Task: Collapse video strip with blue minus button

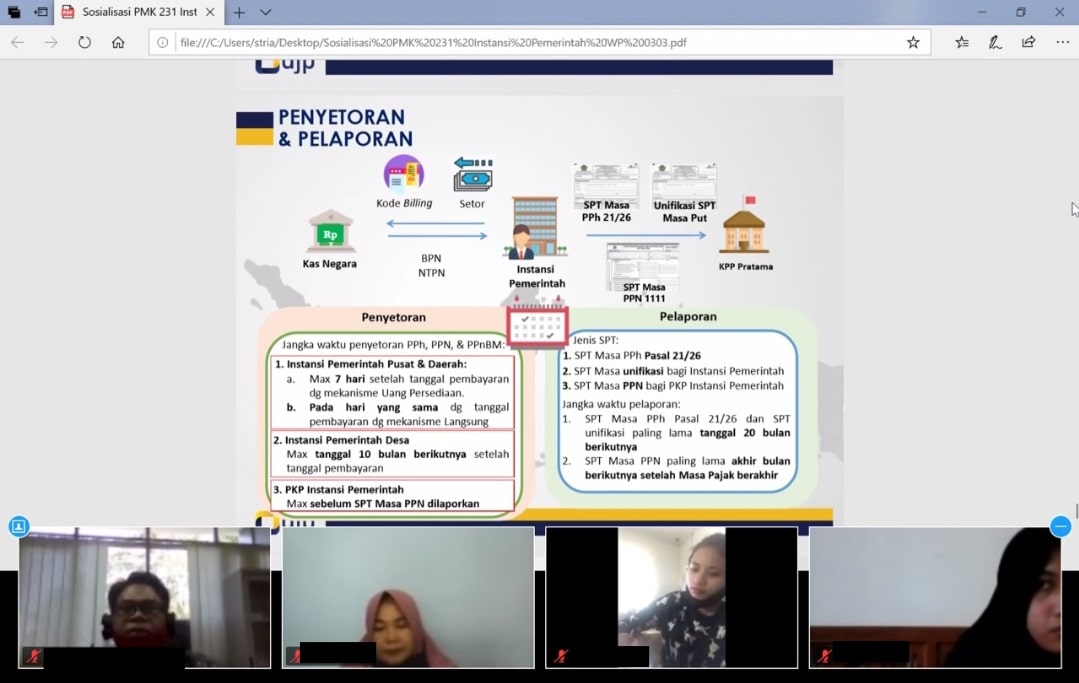Action: [1061, 526]
